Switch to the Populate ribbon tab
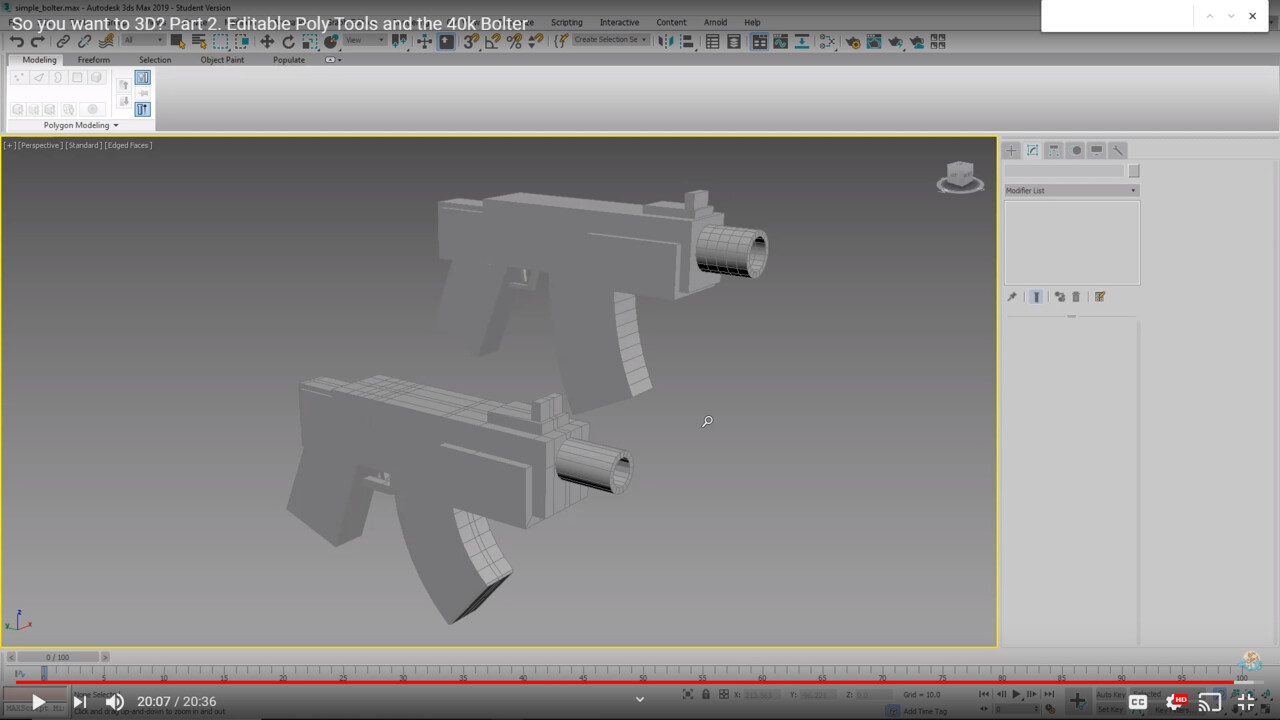The image size is (1280, 720). pyautogui.click(x=289, y=60)
